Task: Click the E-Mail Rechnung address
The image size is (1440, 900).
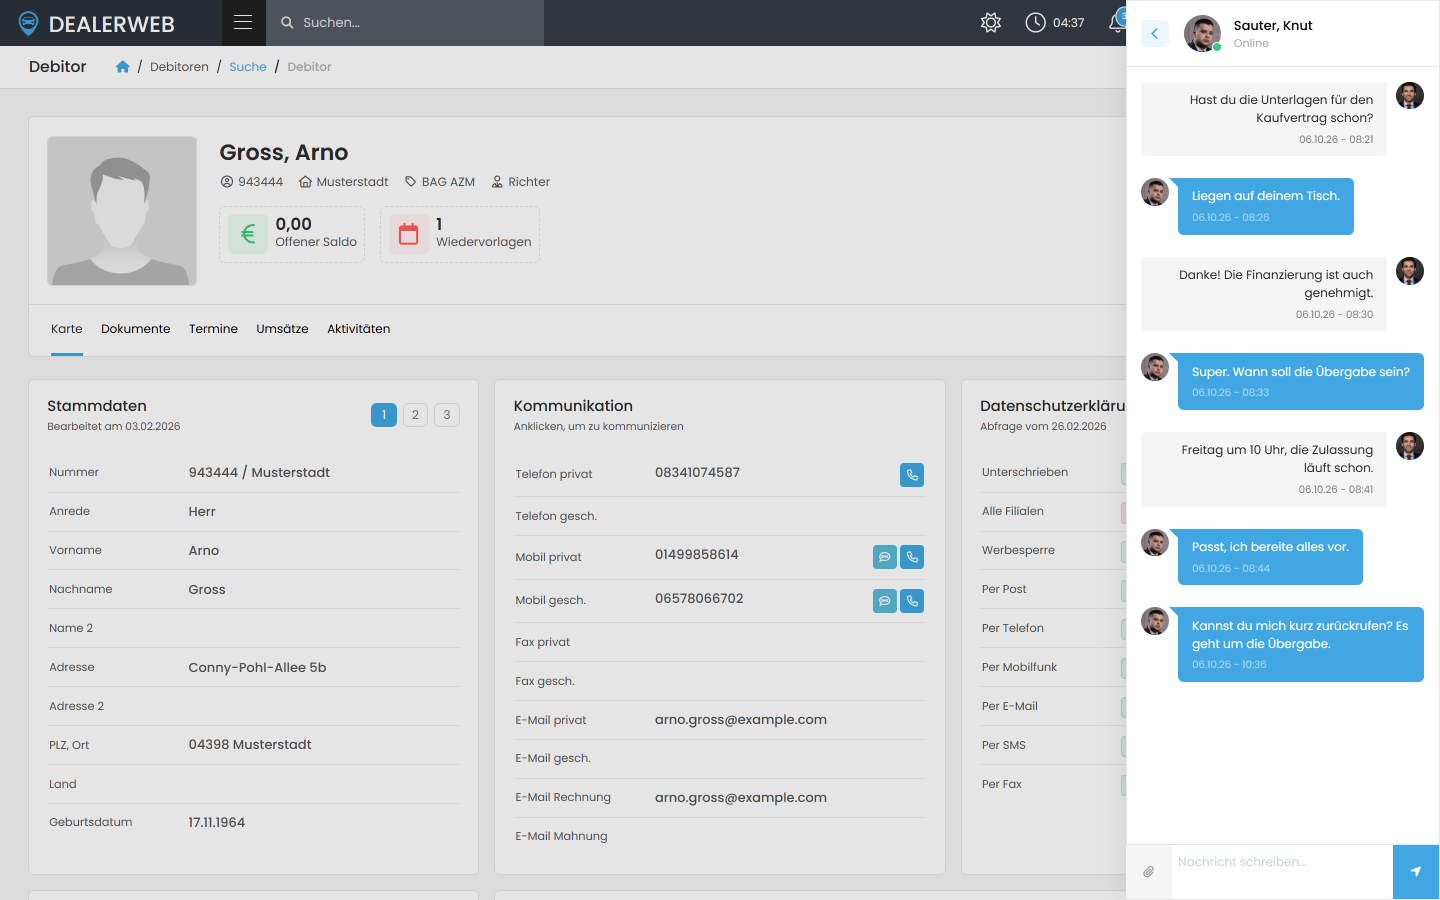Action: click(x=741, y=798)
